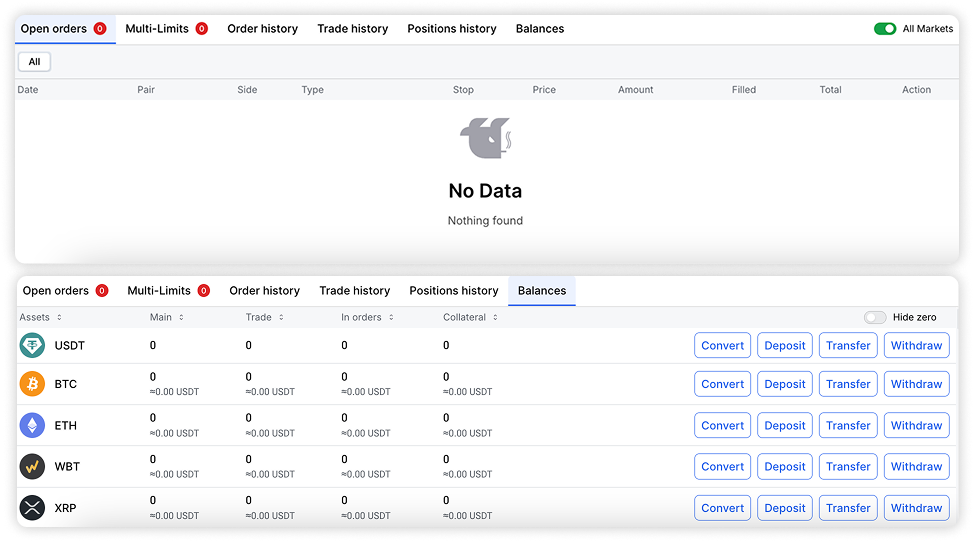Switch to Trade history tab in top panel

(352, 29)
